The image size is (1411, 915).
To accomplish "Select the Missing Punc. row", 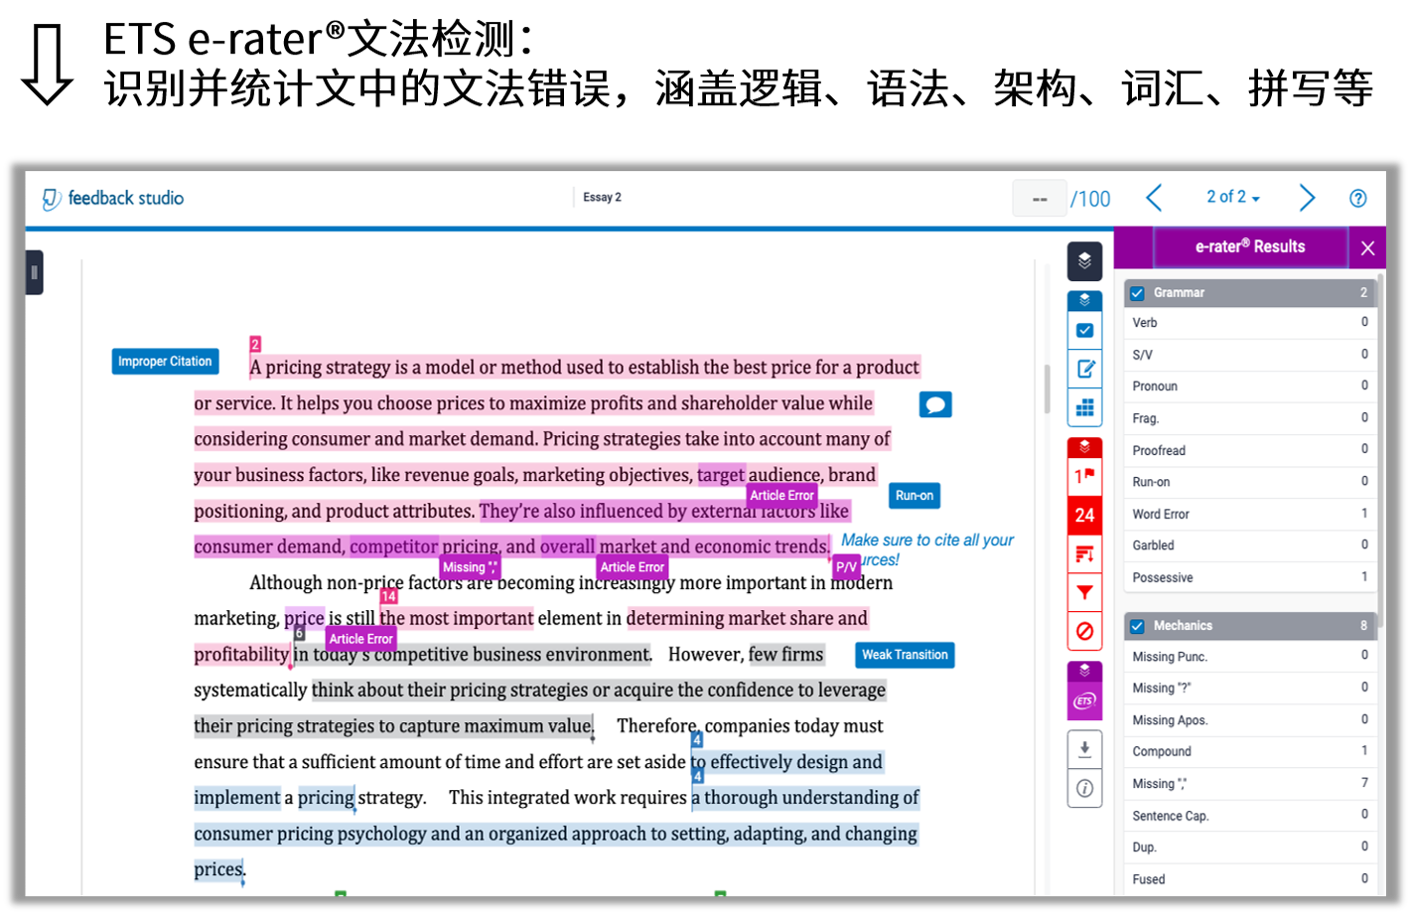I will coord(1250,657).
